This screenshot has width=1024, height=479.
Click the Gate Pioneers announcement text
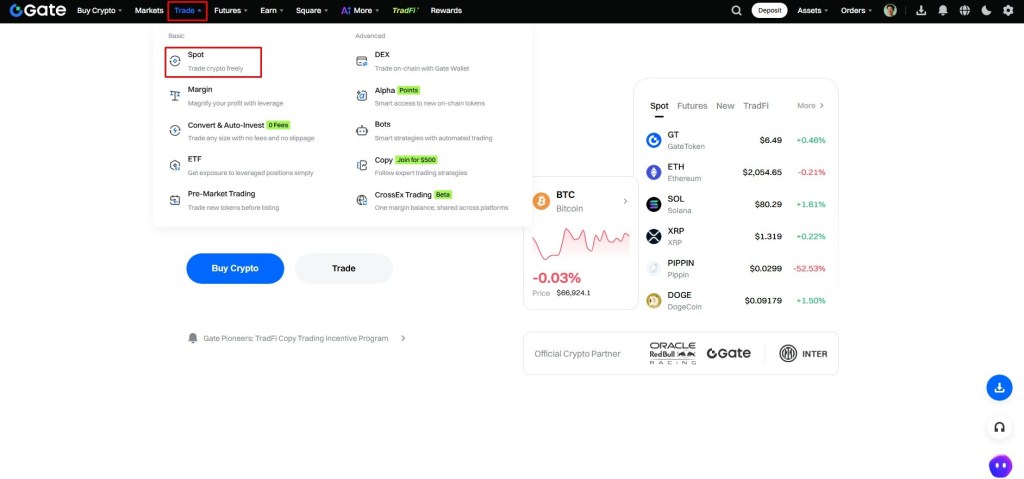tap(296, 339)
